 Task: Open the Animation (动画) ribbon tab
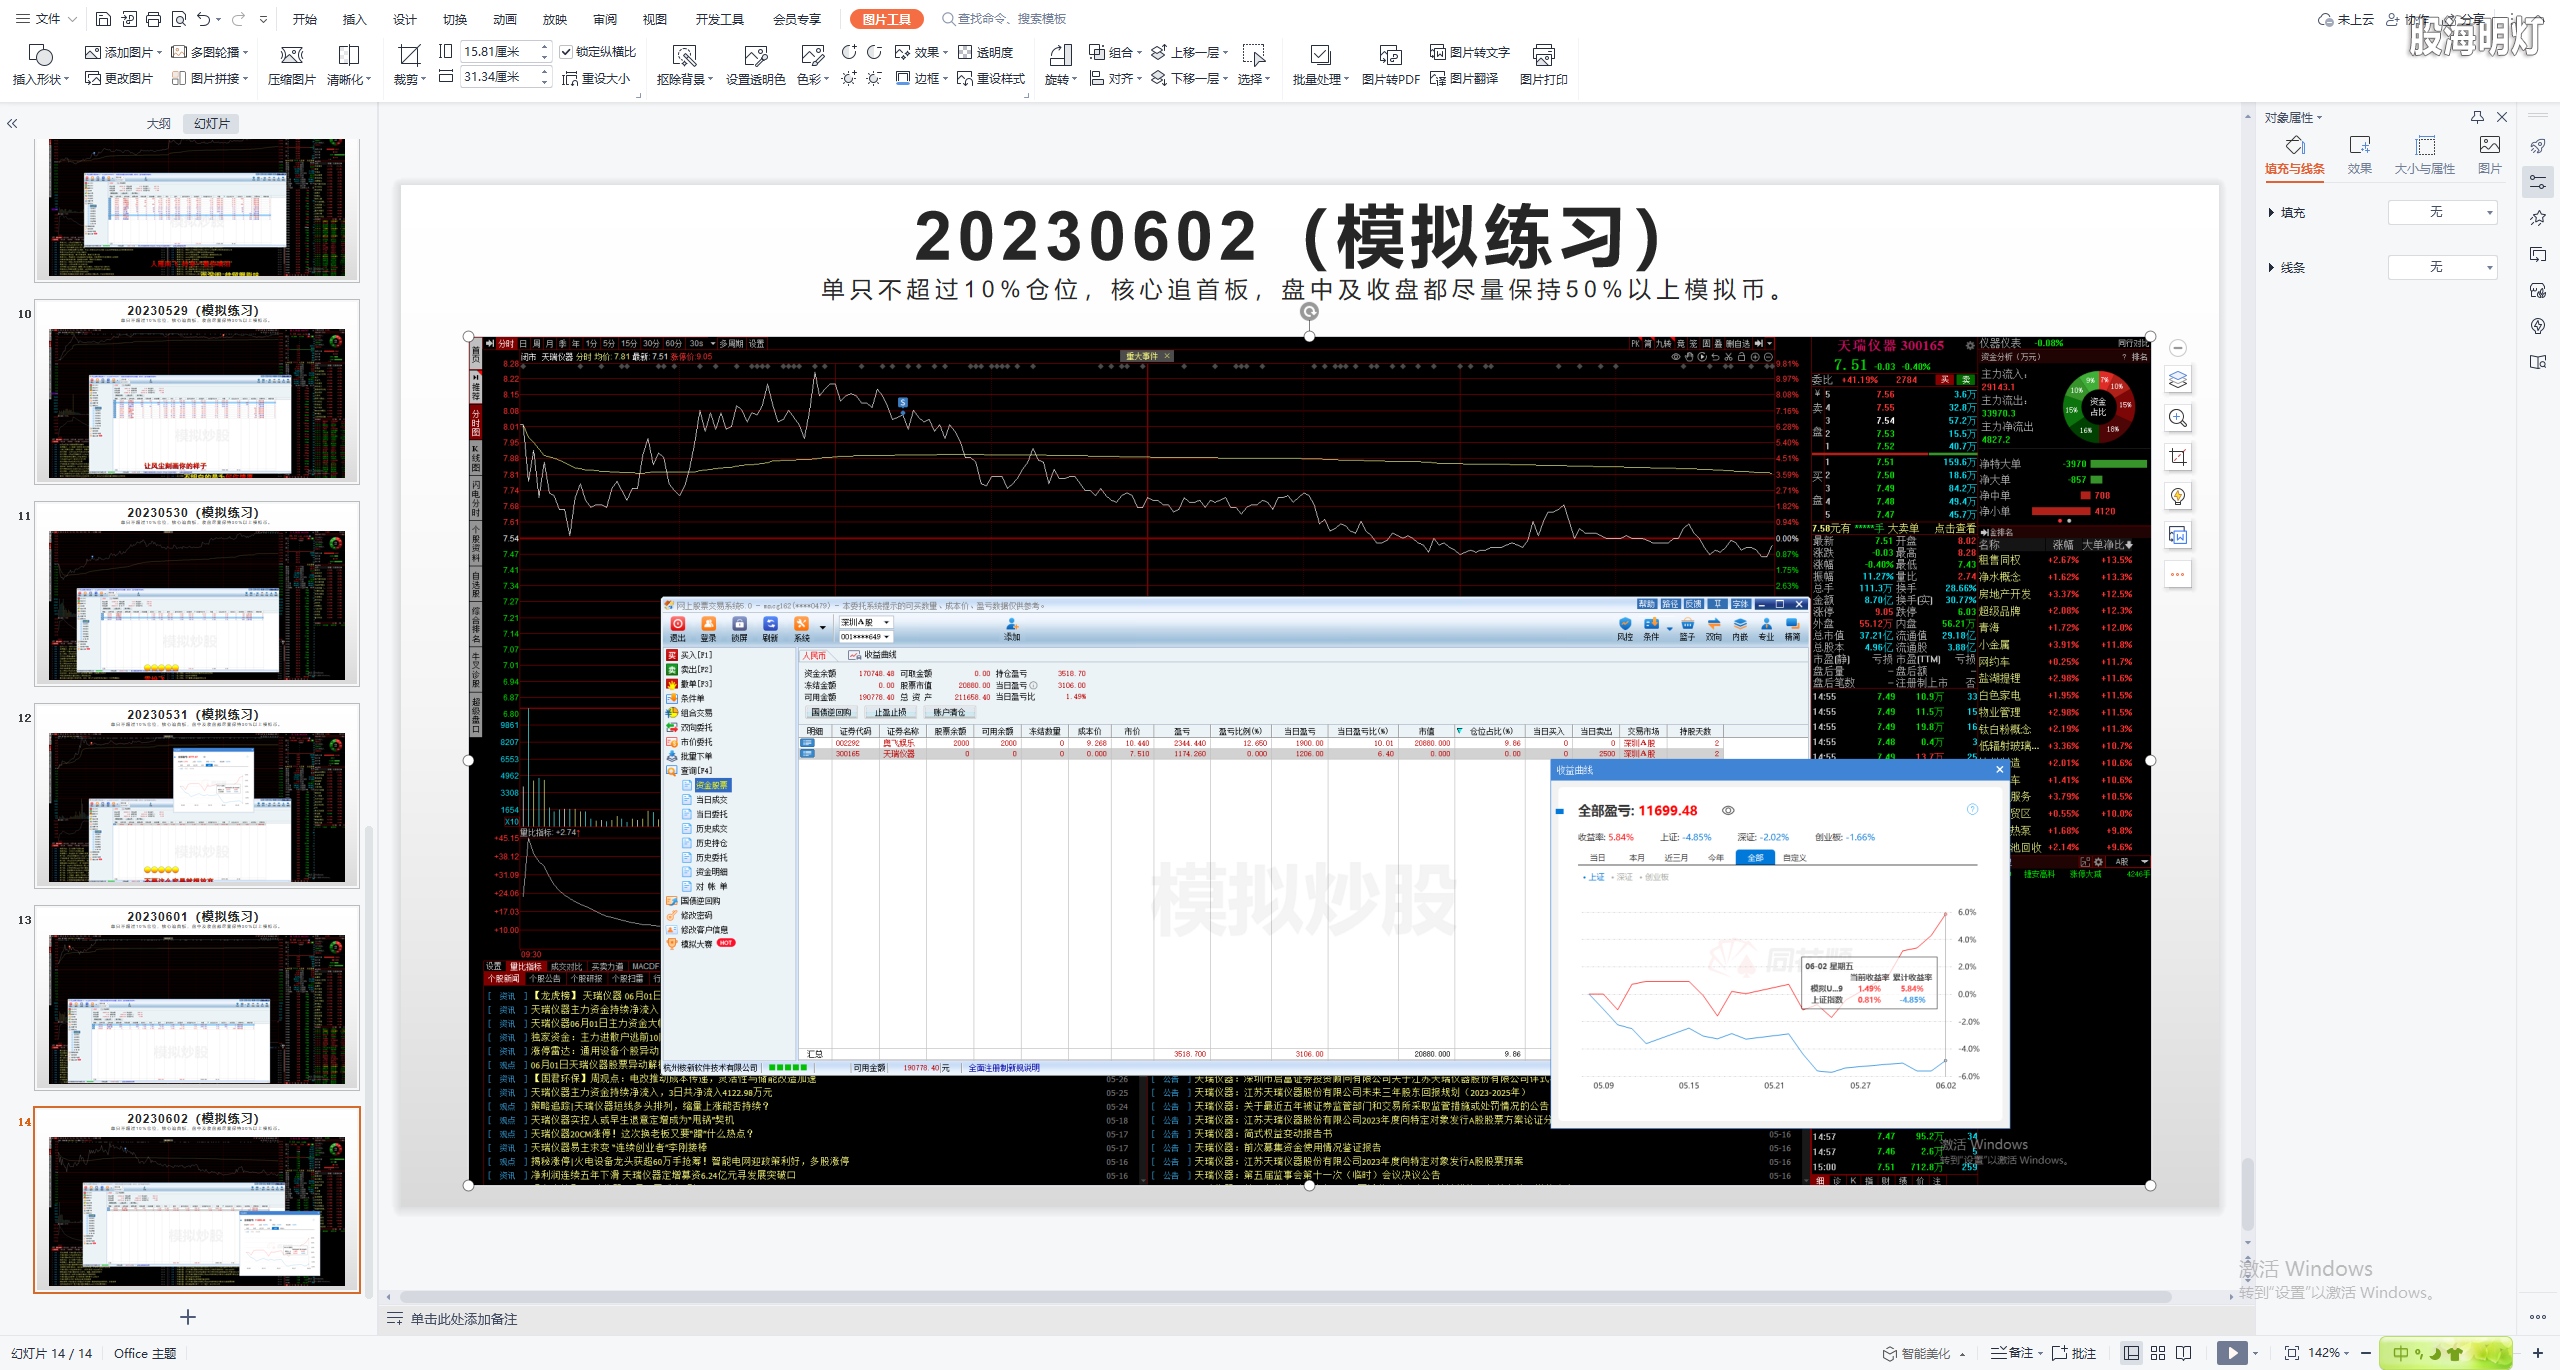[x=504, y=19]
